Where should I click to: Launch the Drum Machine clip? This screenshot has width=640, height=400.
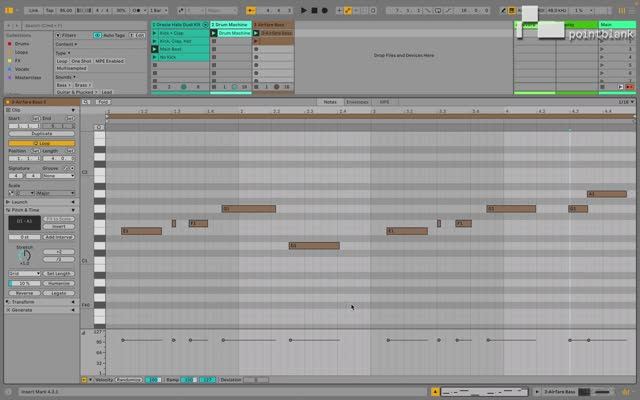(213, 33)
